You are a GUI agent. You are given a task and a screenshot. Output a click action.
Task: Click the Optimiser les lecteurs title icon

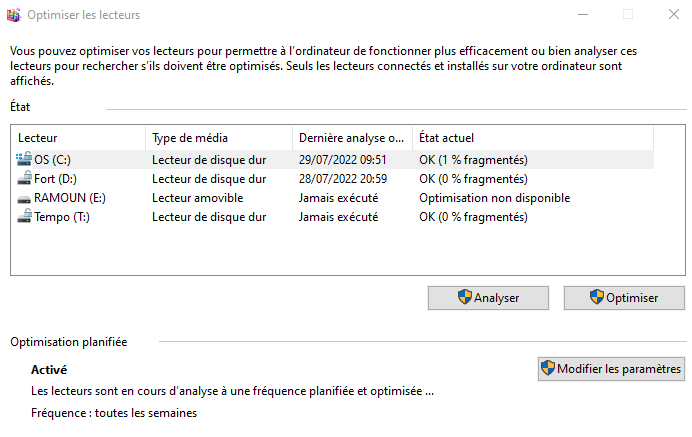tap(14, 14)
